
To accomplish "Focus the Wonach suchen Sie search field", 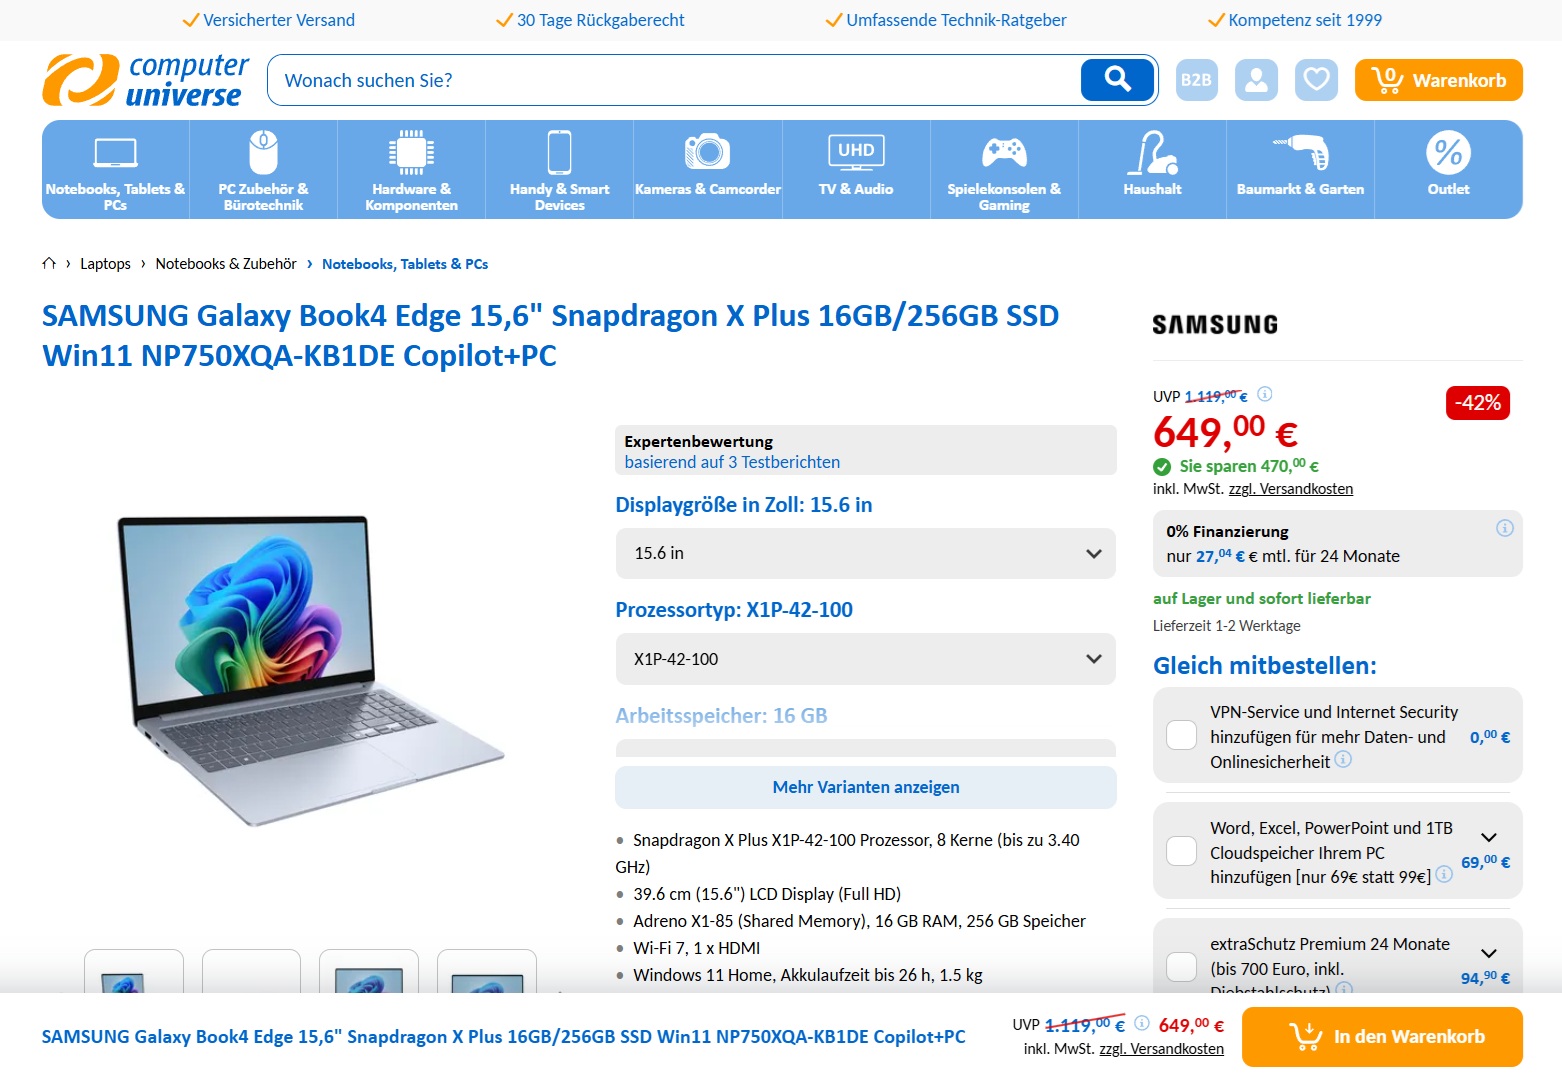I will tap(675, 80).
